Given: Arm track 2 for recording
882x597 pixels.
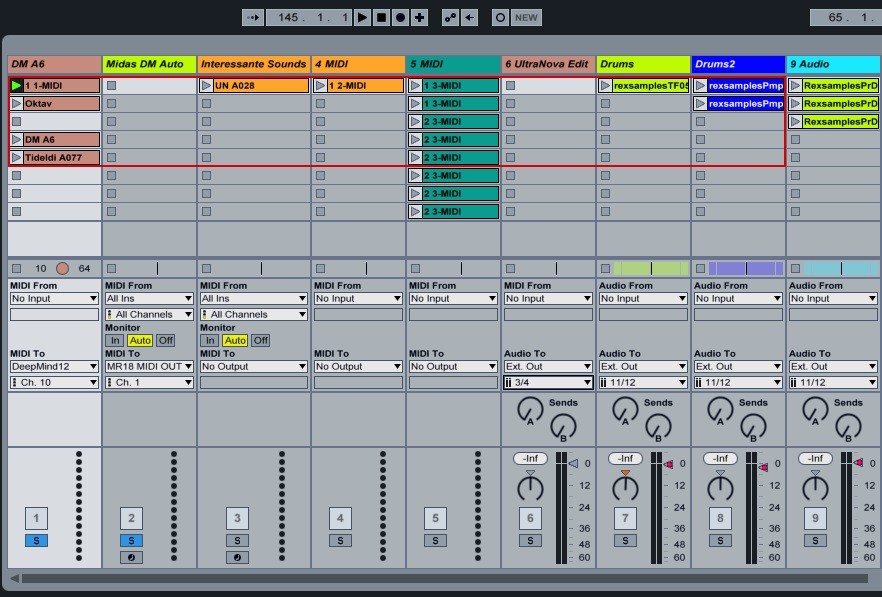Looking at the screenshot, I should 131,558.
